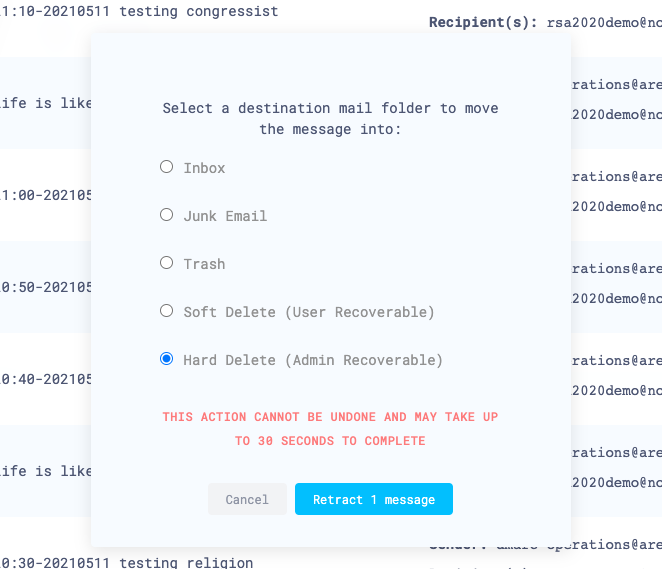The width and height of the screenshot is (662, 569).
Task: Click the destination mail folder prompt text
Action: pos(330,119)
